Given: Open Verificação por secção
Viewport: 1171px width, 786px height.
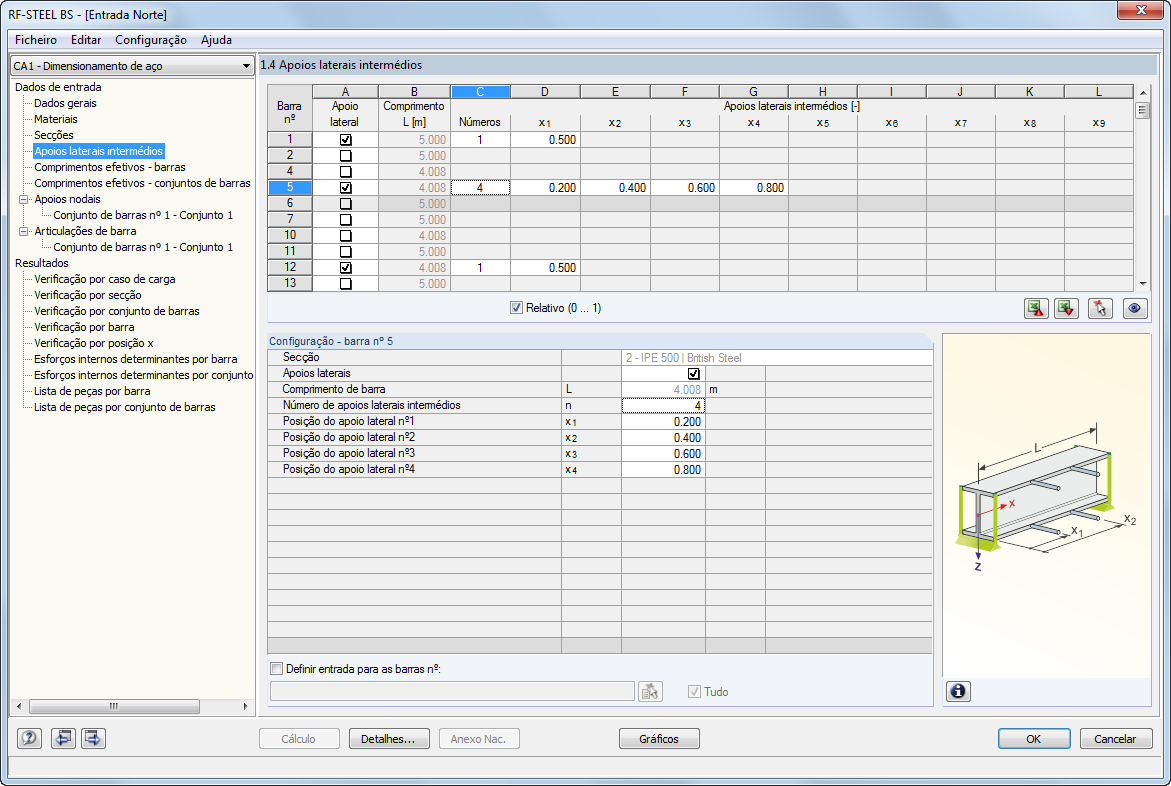Looking at the screenshot, I should click(87, 295).
